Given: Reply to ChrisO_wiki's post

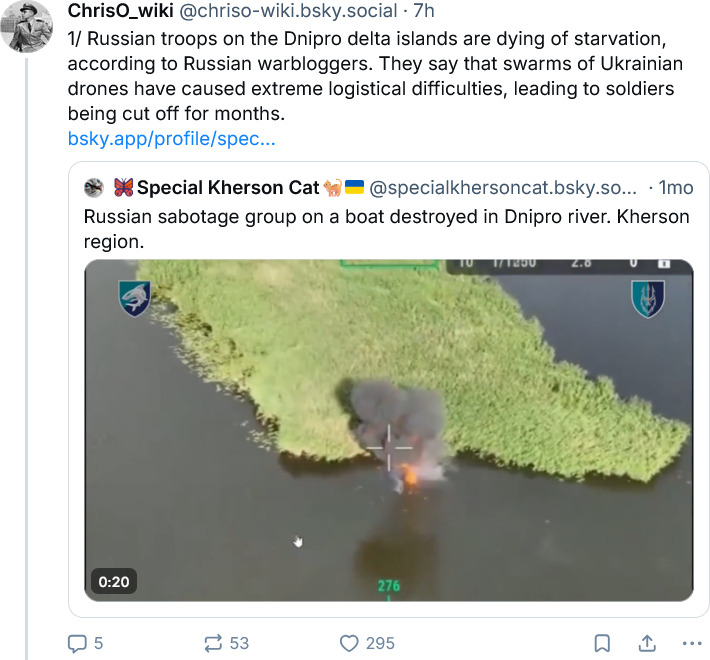Looking at the screenshot, I should [78, 643].
